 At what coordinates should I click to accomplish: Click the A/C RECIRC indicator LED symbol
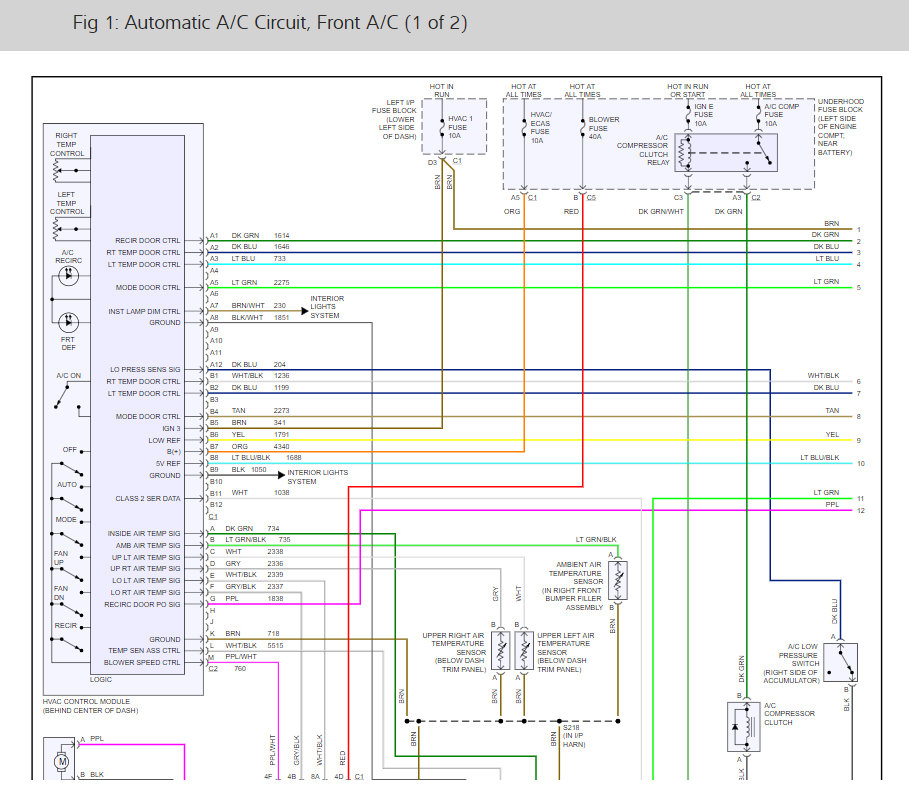68,275
